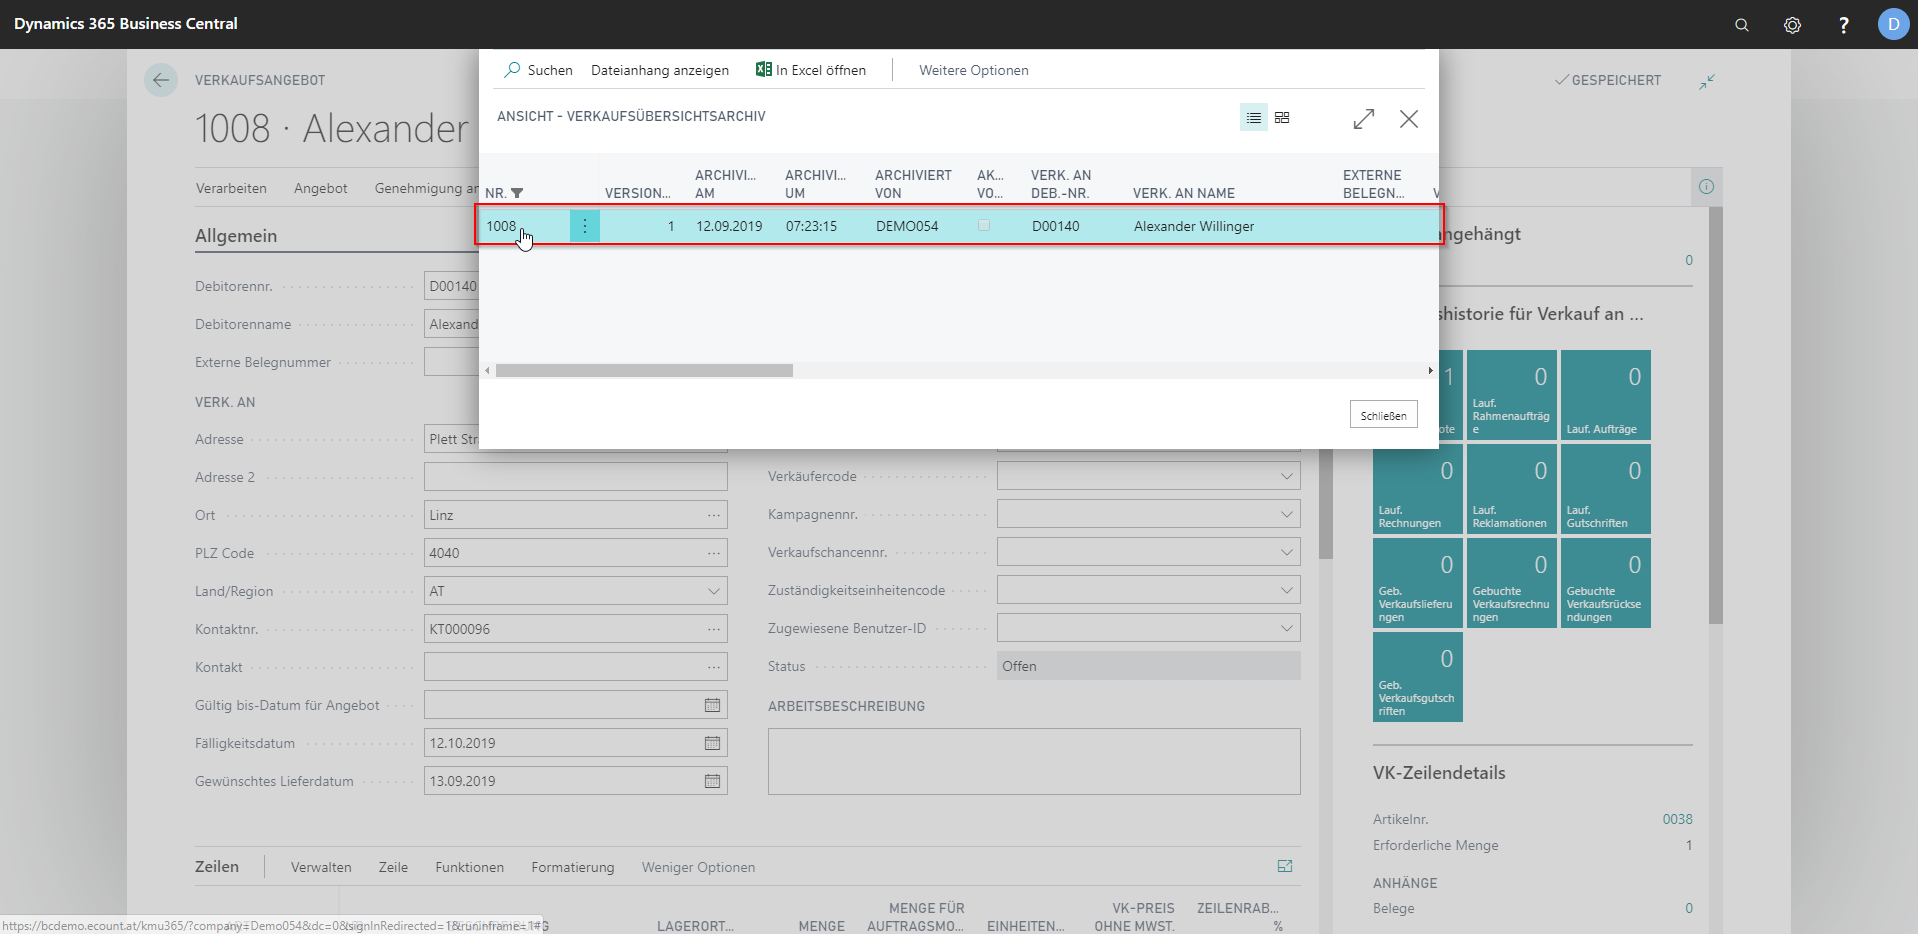1918x934 pixels.
Task: Open the Kontakt lookup ellipsis
Action: [x=713, y=667]
